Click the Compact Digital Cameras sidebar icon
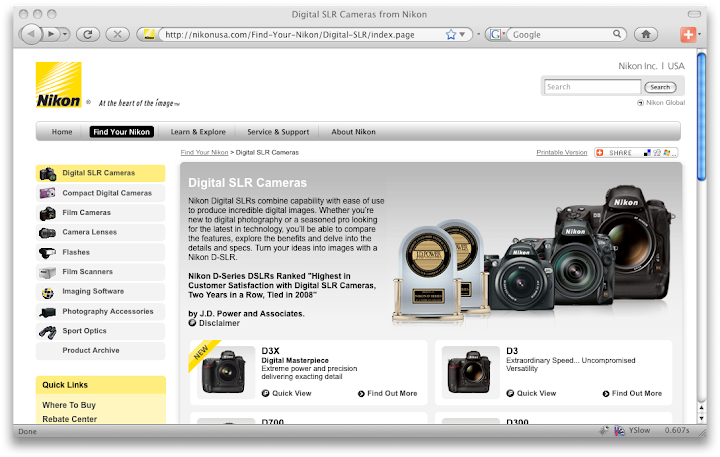Screen dimensions: 720x457 tap(47, 193)
